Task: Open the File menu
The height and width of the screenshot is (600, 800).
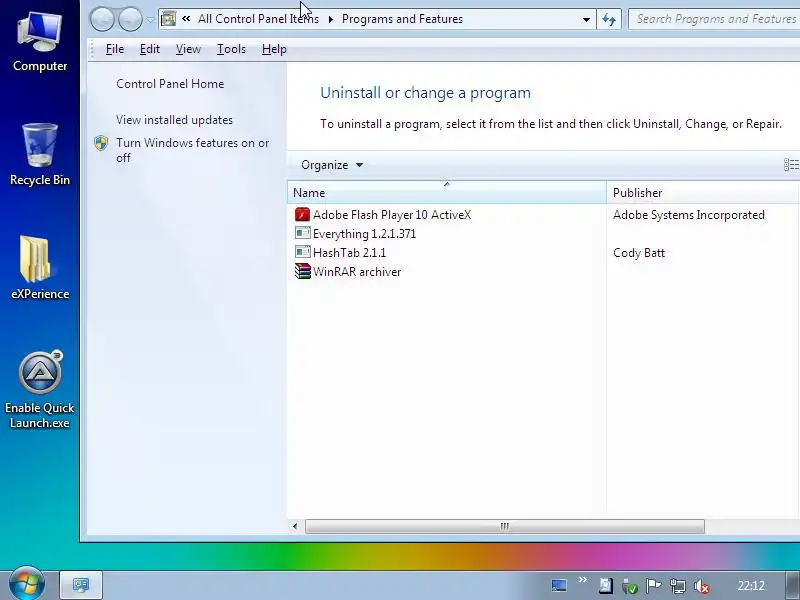Action: (115, 49)
